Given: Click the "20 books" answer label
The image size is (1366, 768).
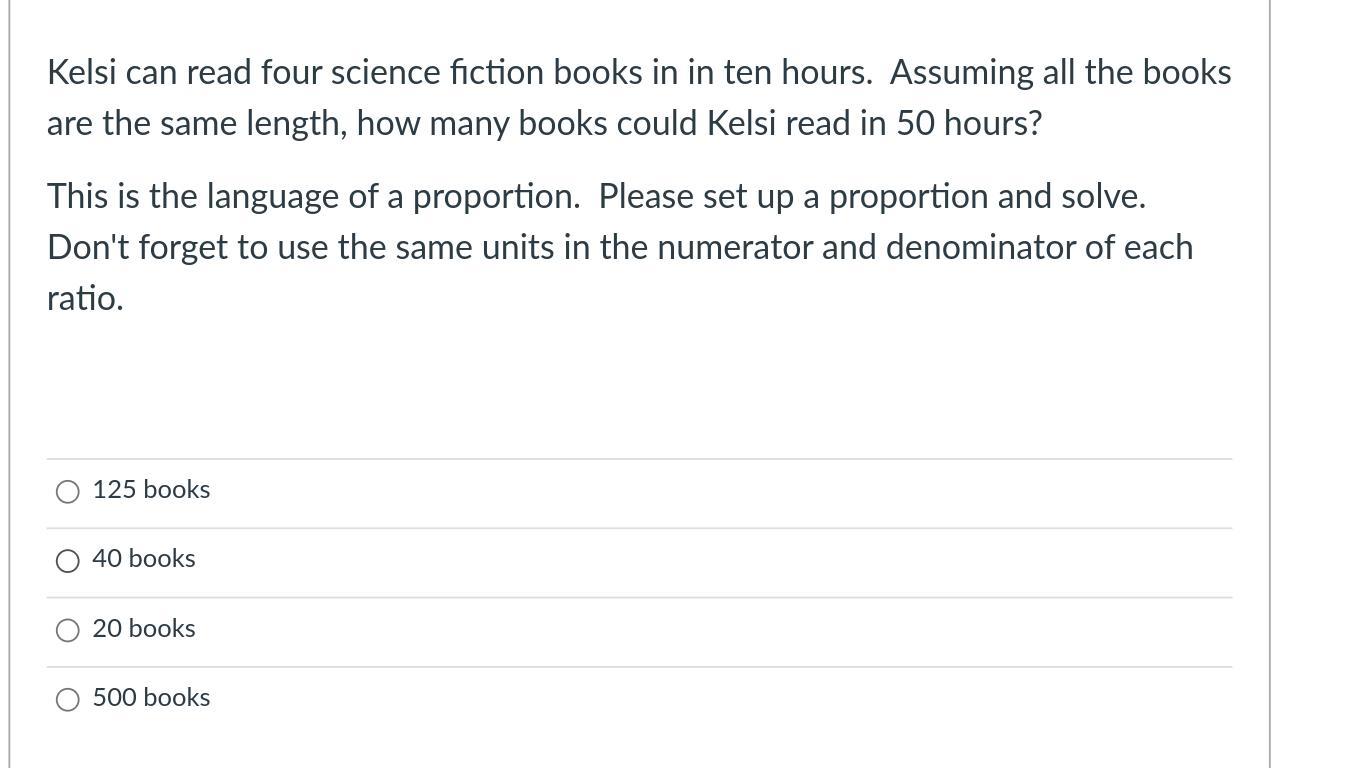Looking at the screenshot, I should click(144, 629).
